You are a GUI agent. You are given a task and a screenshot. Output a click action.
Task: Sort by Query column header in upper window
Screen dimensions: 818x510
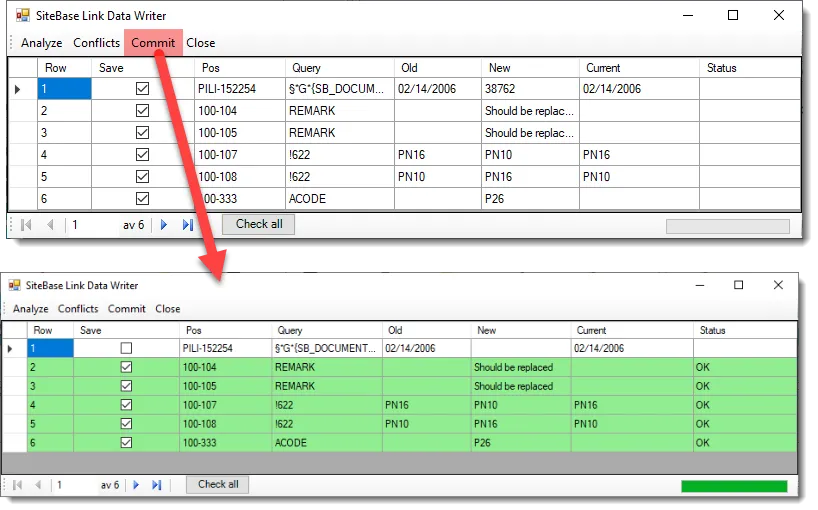340,68
